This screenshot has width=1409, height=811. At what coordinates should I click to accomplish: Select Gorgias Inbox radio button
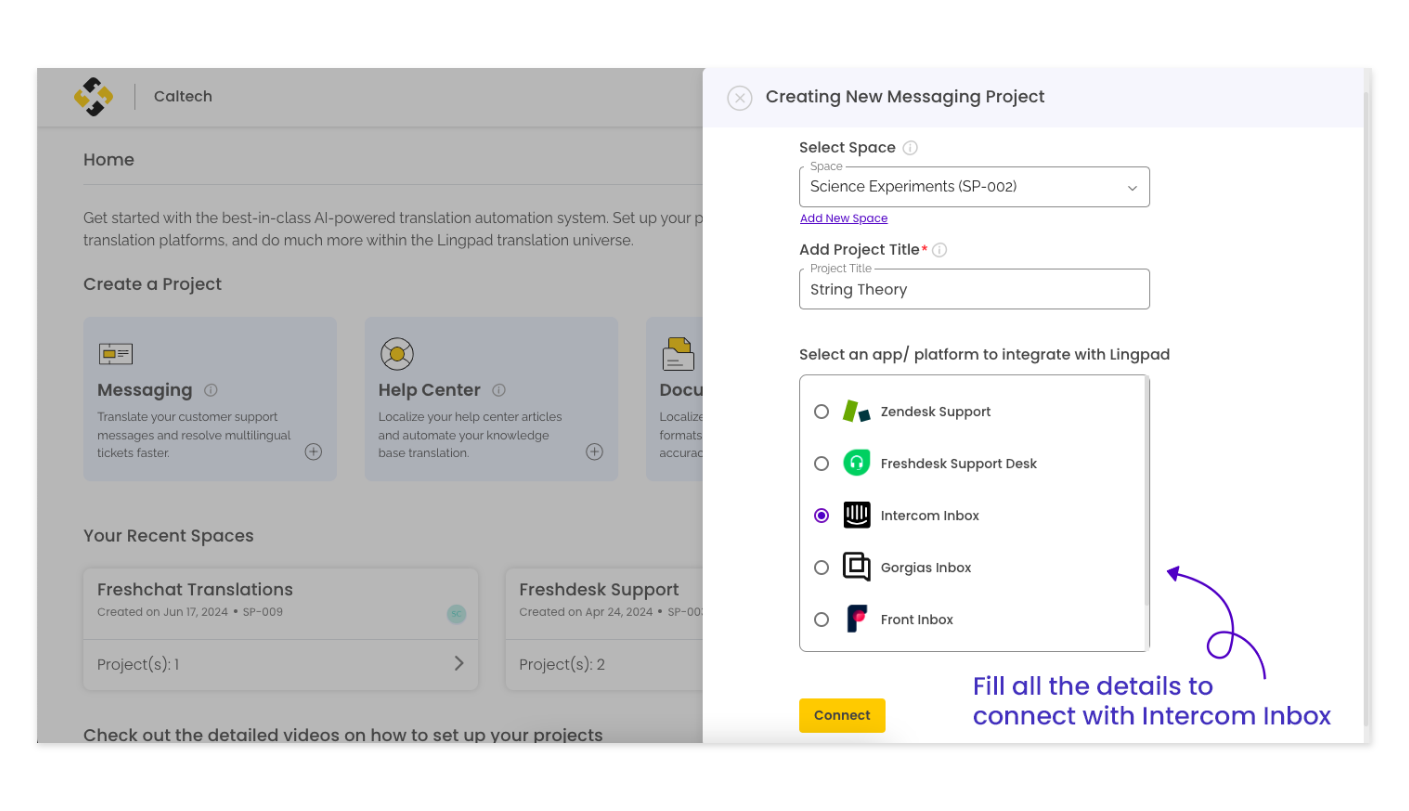(x=822, y=568)
